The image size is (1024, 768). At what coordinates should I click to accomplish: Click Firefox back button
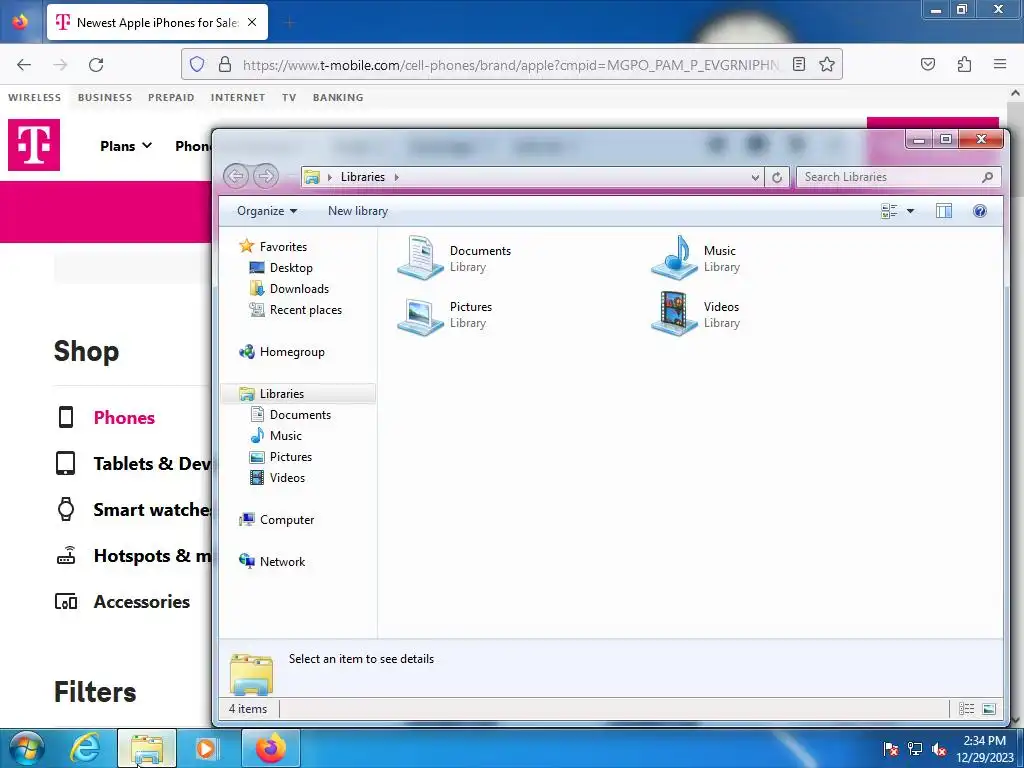click(x=24, y=65)
